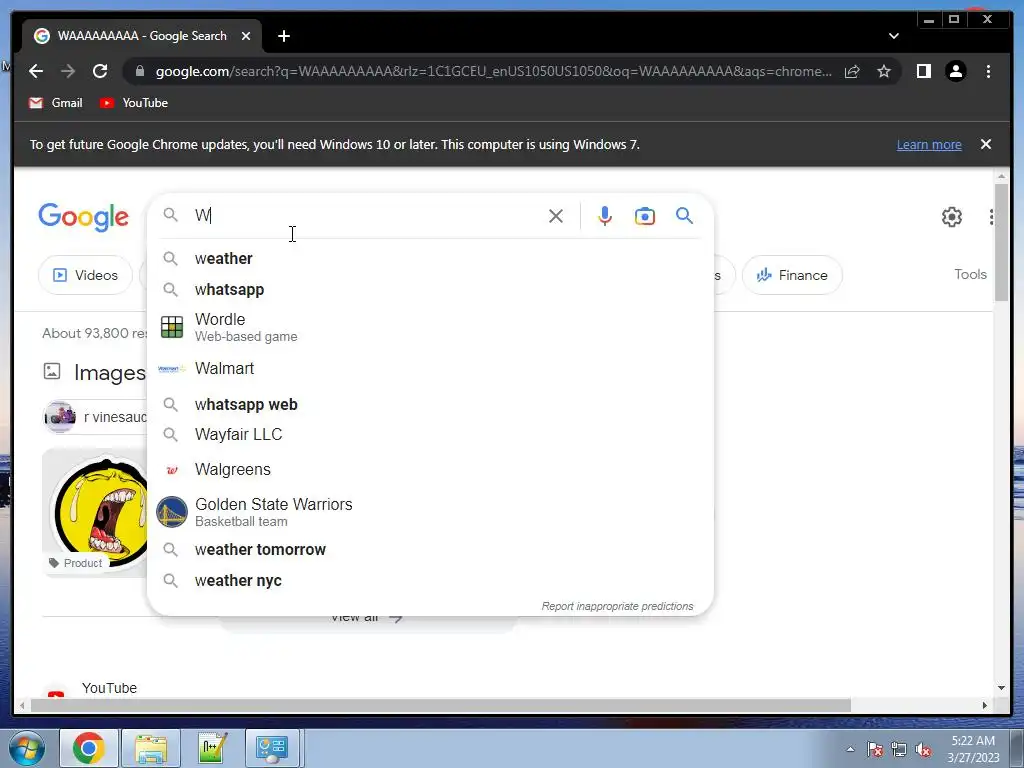Show hidden system tray icons
Viewport: 1024px width, 768px height.
[x=850, y=749]
